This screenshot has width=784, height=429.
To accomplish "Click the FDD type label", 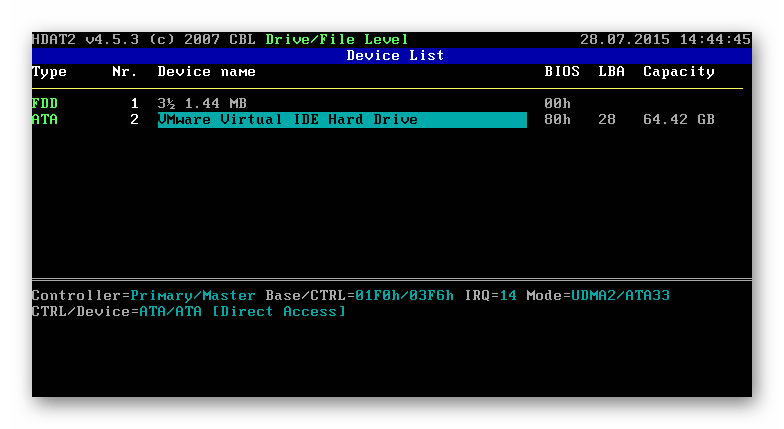I will coord(45,104).
